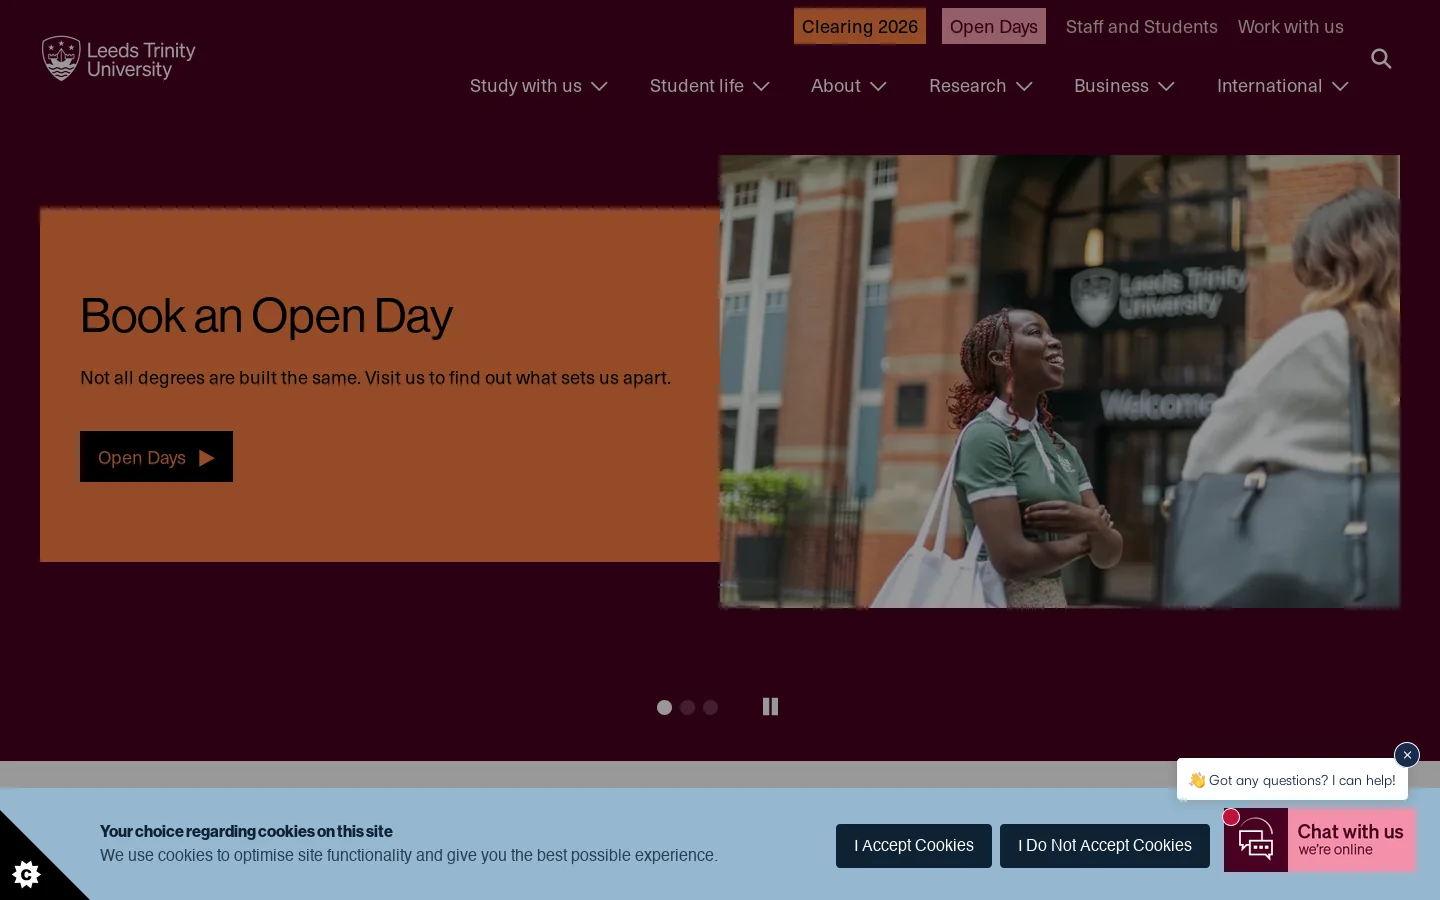This screenshot has width=1440, height=900.
Task: Click the chat speech bubble icon
Action: pyautogui.click(x=1256, y=841)
